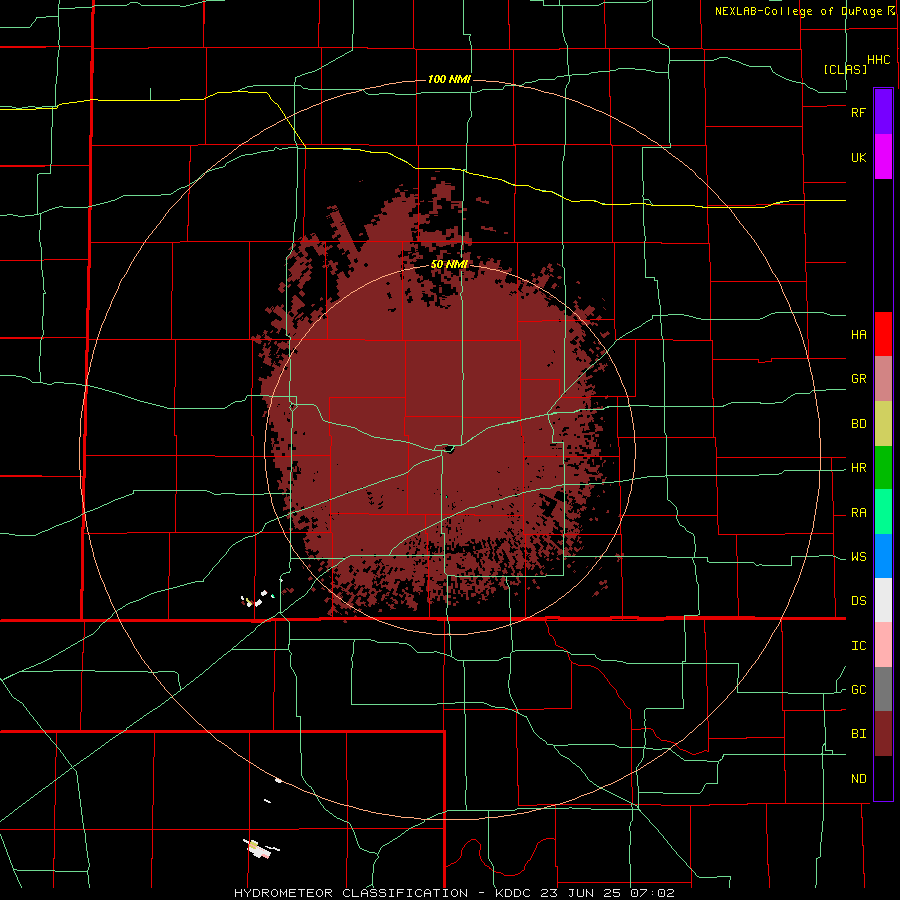Click the dusty pink GR legend swatch
Screen dimensions: 900x900
coord(883,379)
